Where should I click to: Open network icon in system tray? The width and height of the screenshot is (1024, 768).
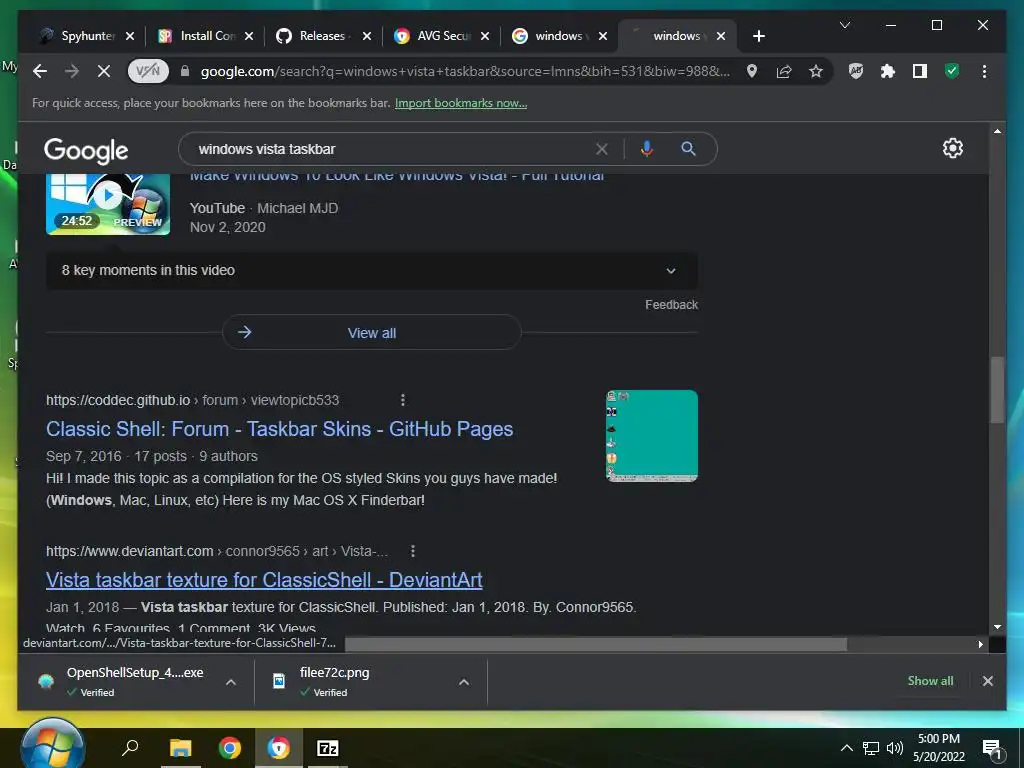pos(871,748)
